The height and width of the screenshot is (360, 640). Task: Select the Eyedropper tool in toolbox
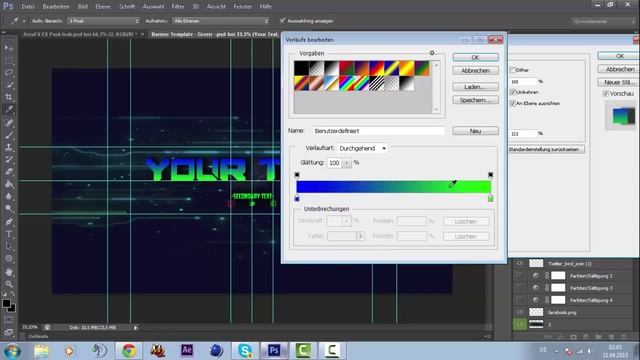9,109
